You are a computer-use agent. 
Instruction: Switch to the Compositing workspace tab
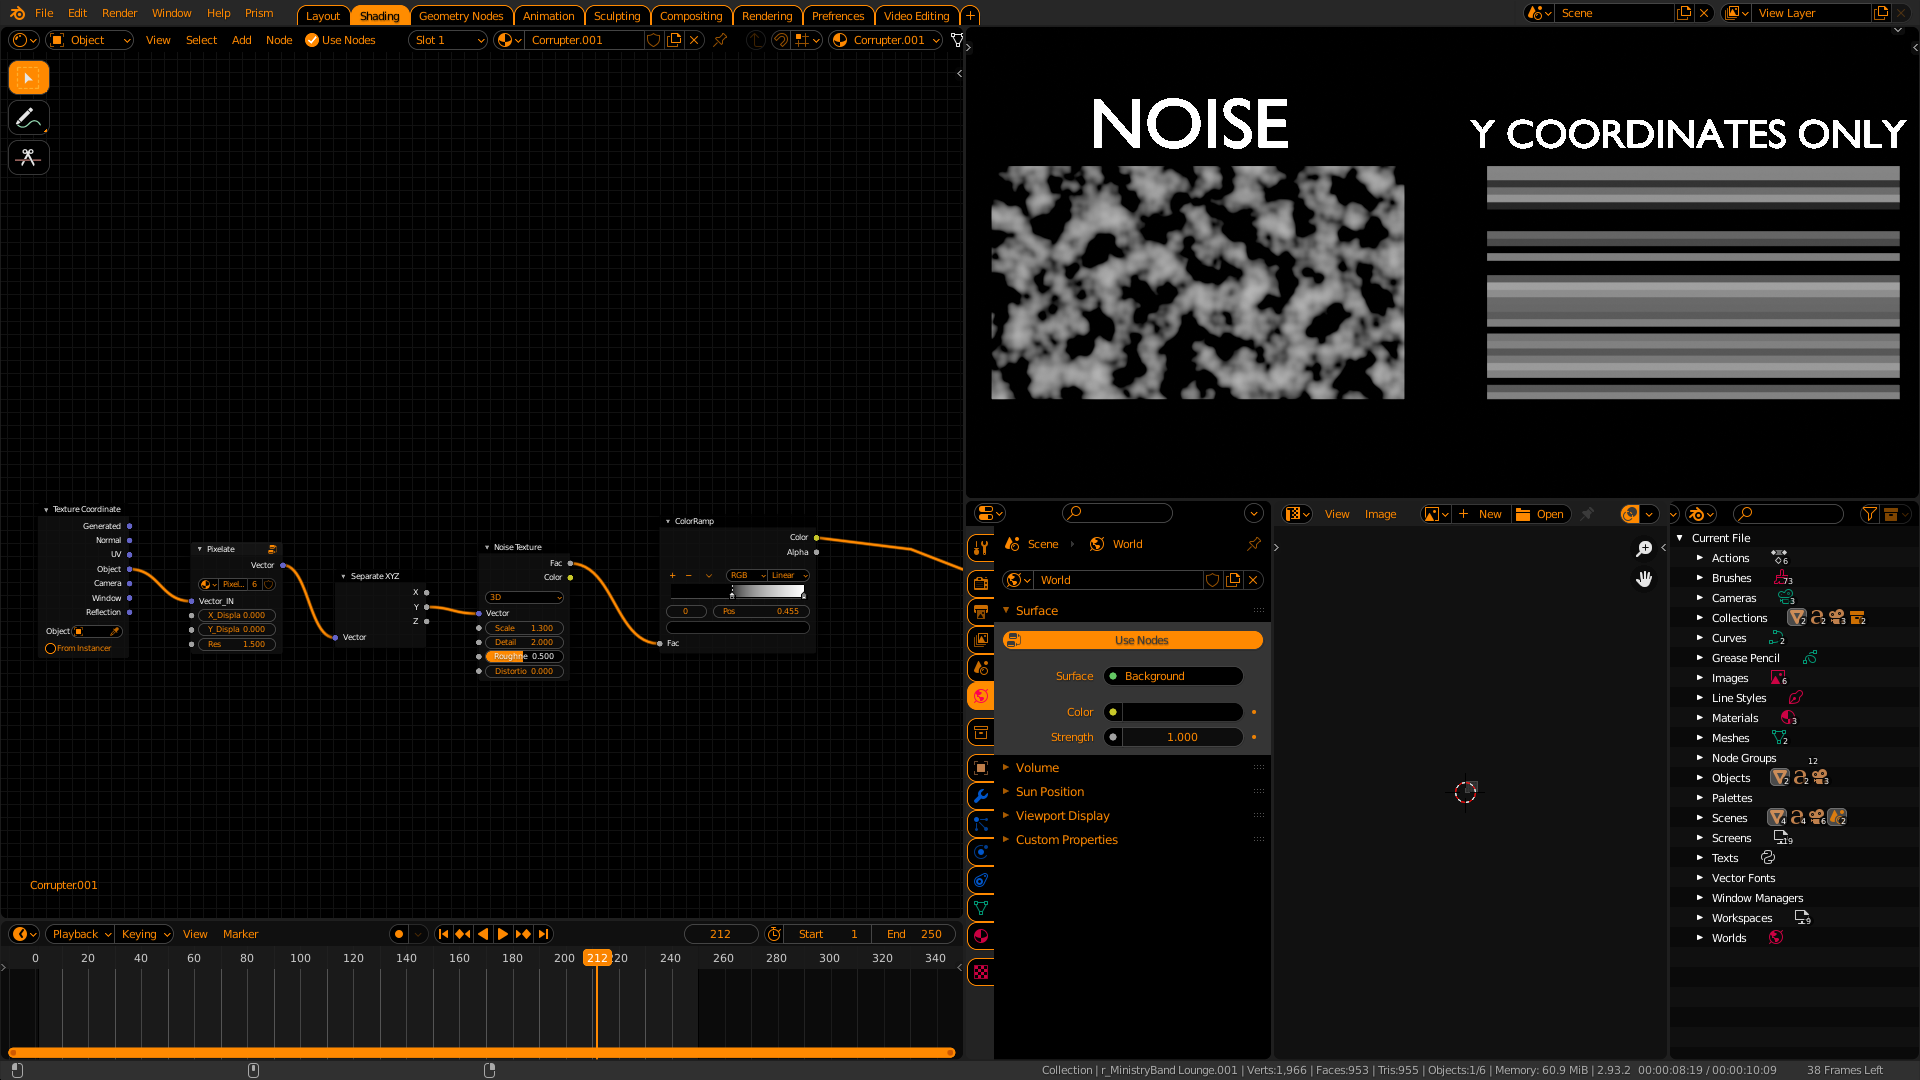[691, 16]
